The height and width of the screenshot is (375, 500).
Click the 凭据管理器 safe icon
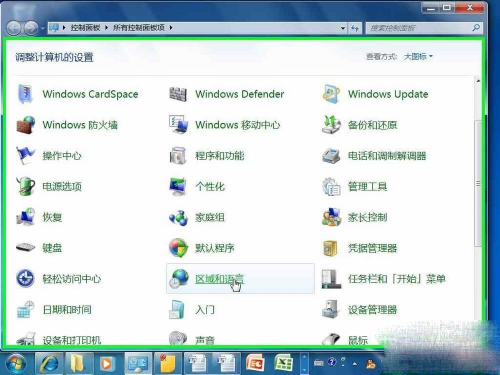[x=331, y=248]
